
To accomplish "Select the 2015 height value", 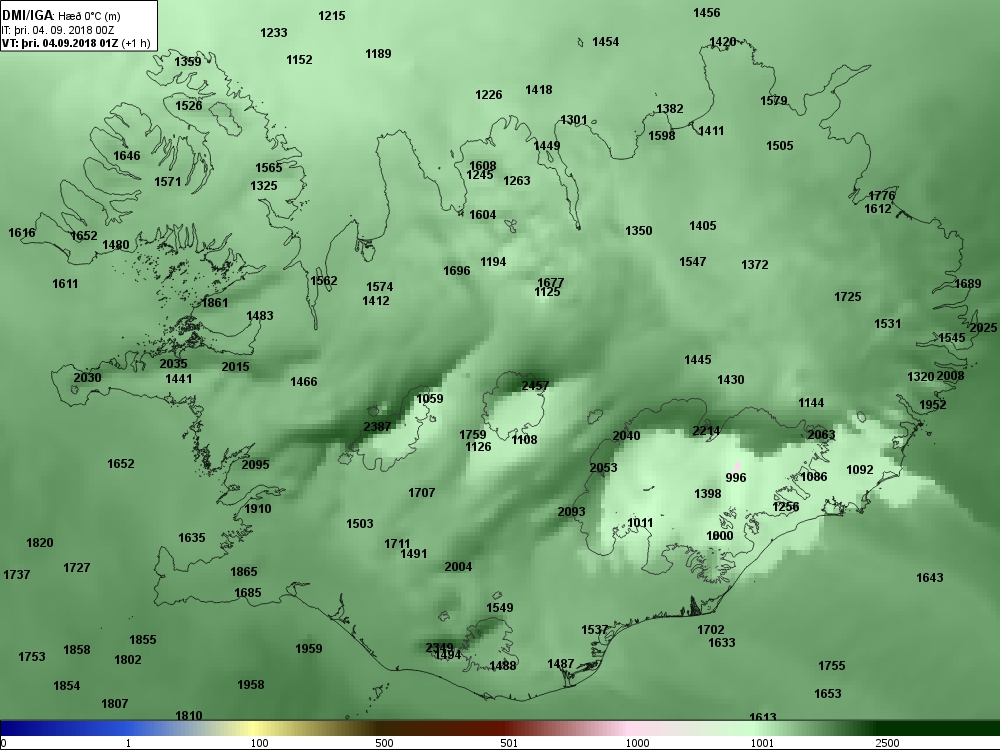I will tap(235, 366).
